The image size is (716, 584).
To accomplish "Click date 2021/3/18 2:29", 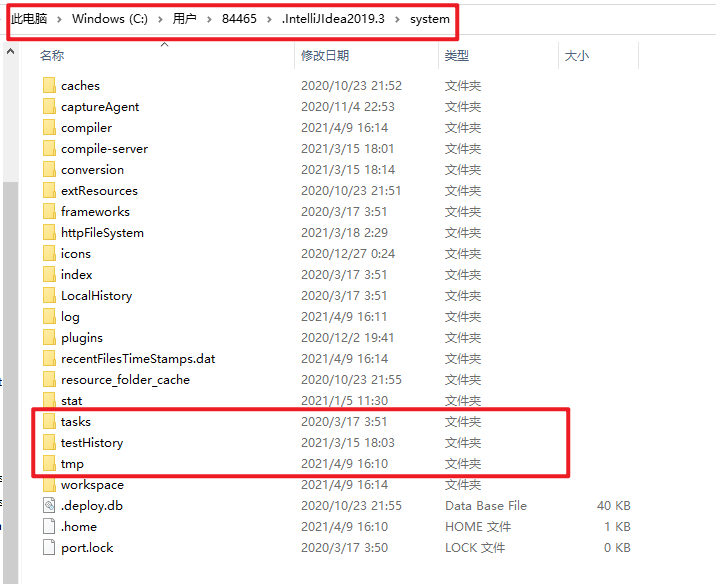I will pos(344,232).
